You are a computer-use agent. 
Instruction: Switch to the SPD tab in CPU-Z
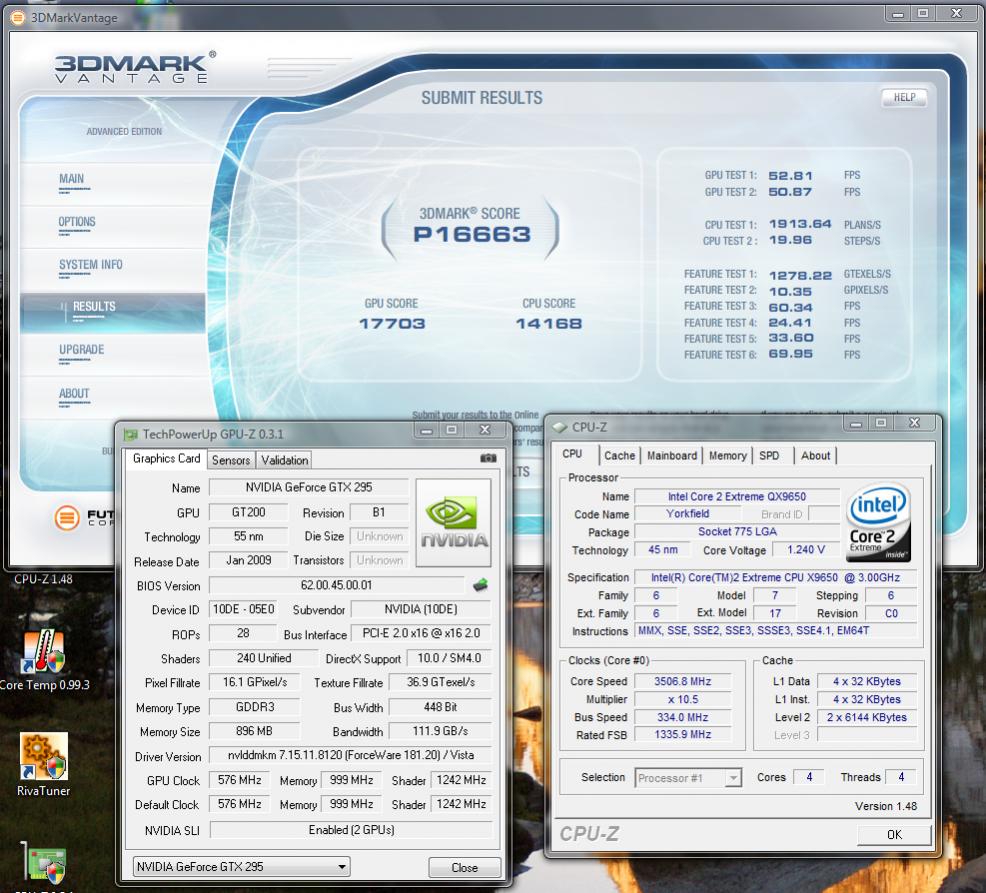[768, 456]
